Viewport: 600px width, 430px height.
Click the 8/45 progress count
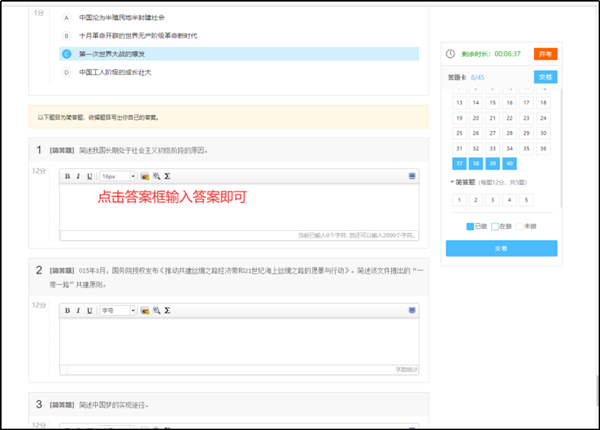coord(478,78)
